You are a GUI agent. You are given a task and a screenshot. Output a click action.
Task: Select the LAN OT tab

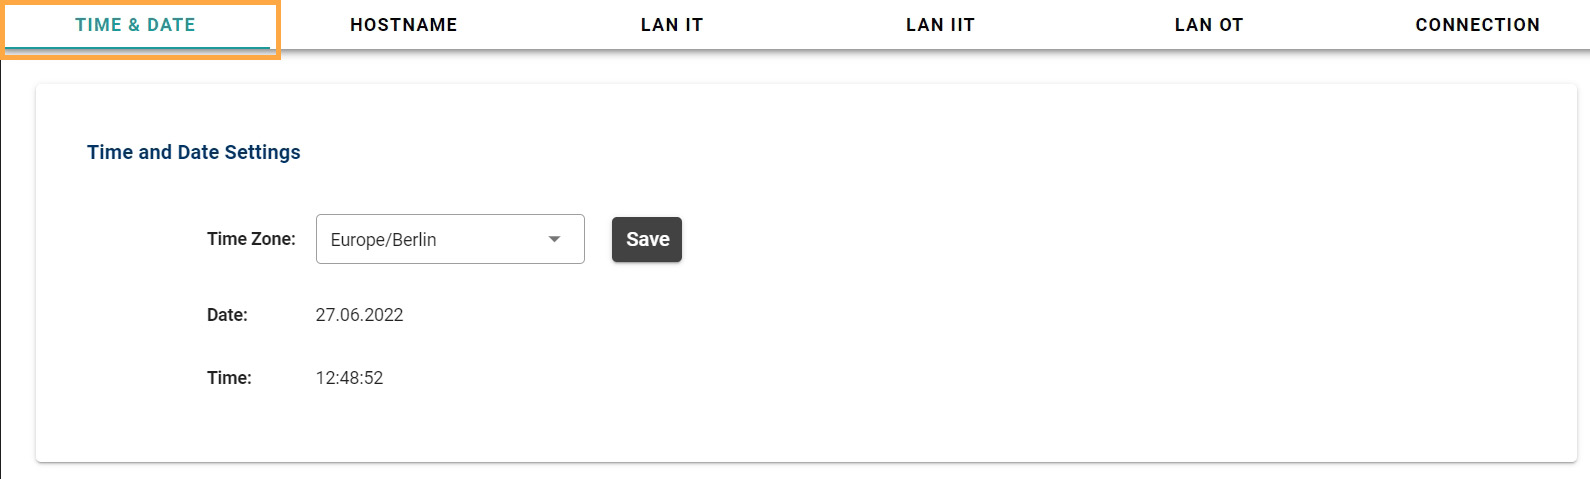pos(1208,25)
